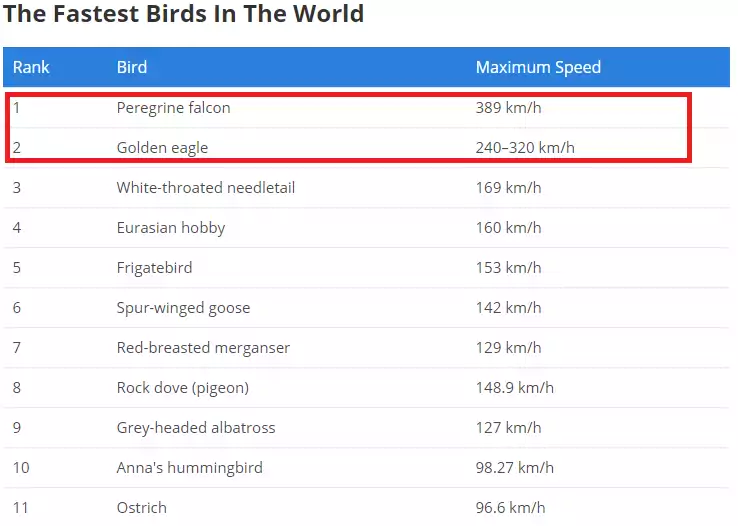Click the 96.6 km/h speed value
The width and height of the screenshot is (738, 526).
point(510,508)
